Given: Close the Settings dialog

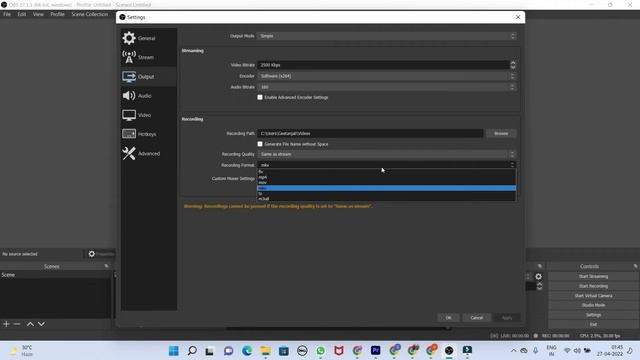Looking at the screenshot, I should tap(518, 17).
